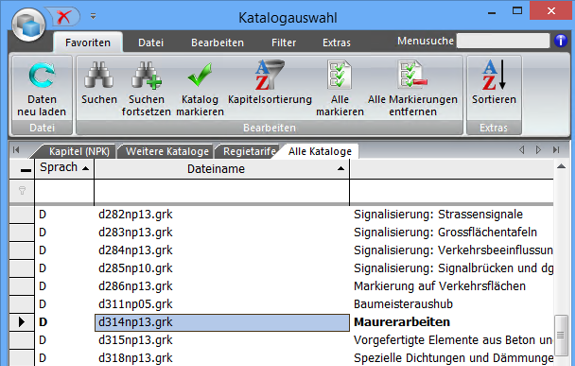
Task: Select row d284np13.grk
Action: (x=135, y=250)
